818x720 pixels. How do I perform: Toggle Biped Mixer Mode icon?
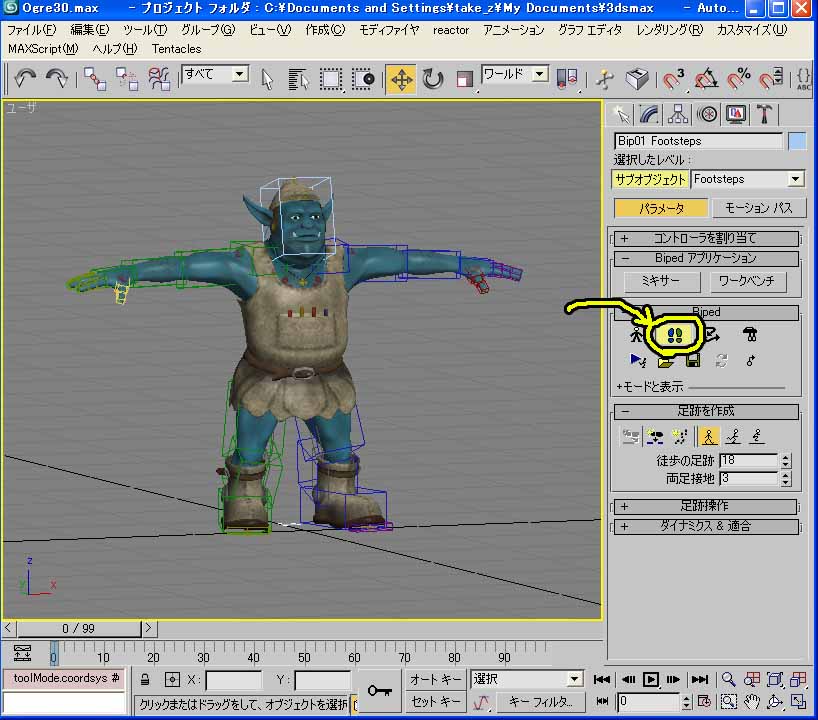click(x=750, y=334)
